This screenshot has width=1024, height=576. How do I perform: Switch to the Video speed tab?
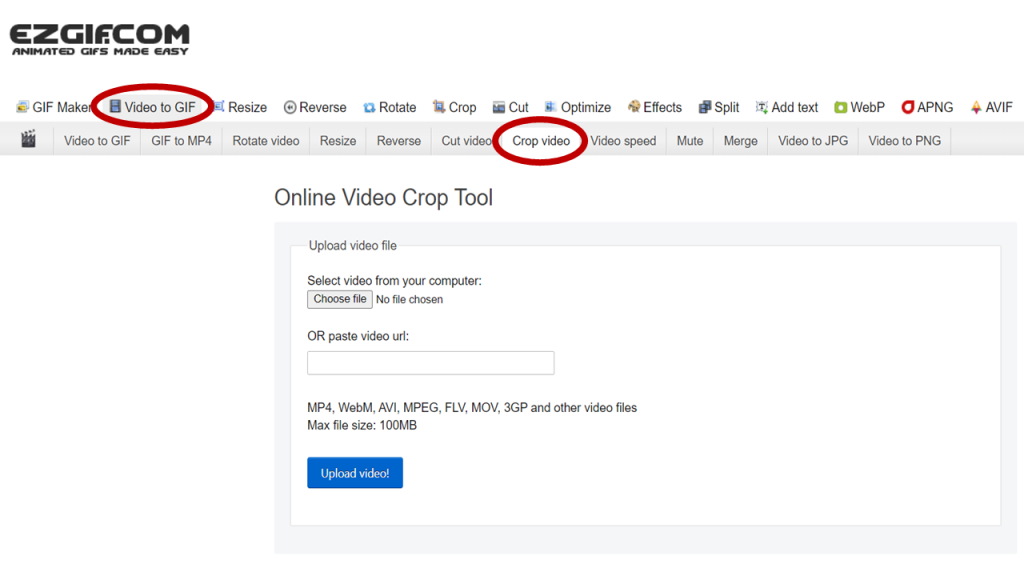(623, 141)
